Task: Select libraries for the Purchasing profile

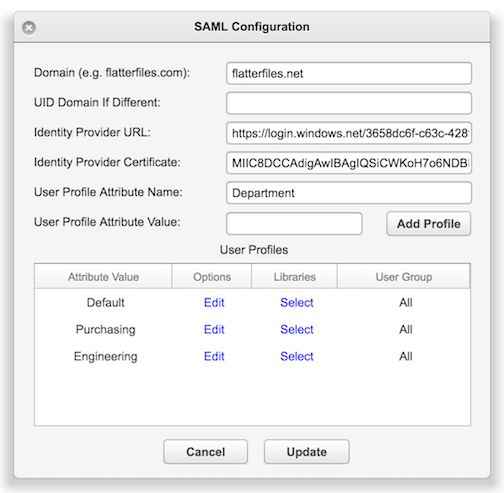Action: click(297, 329)
